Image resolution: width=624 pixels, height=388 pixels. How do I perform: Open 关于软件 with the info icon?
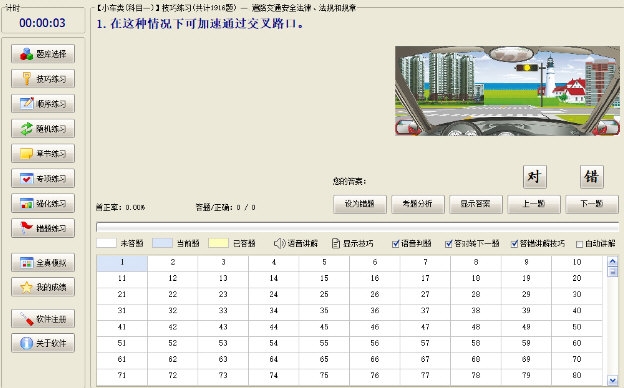[x=43, y=343]
